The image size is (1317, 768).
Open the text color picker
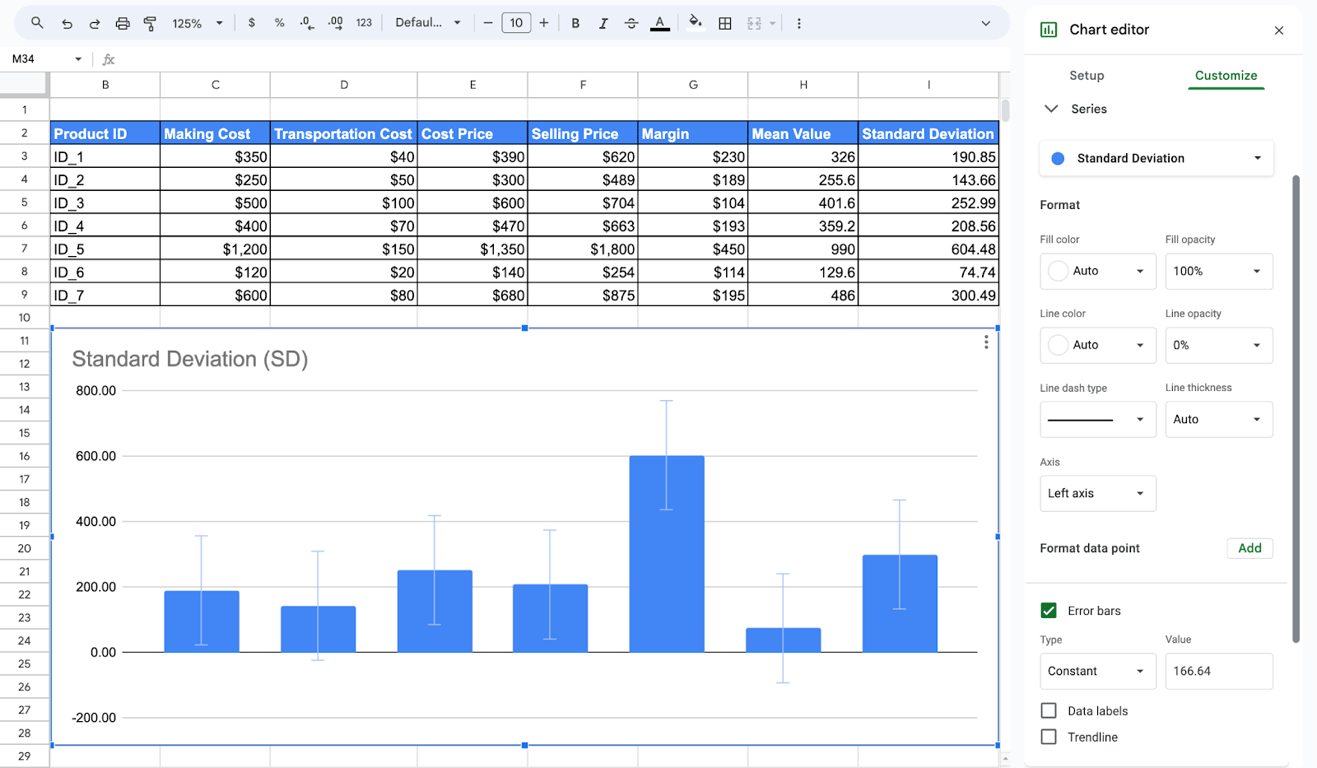[x=660, y=23]
